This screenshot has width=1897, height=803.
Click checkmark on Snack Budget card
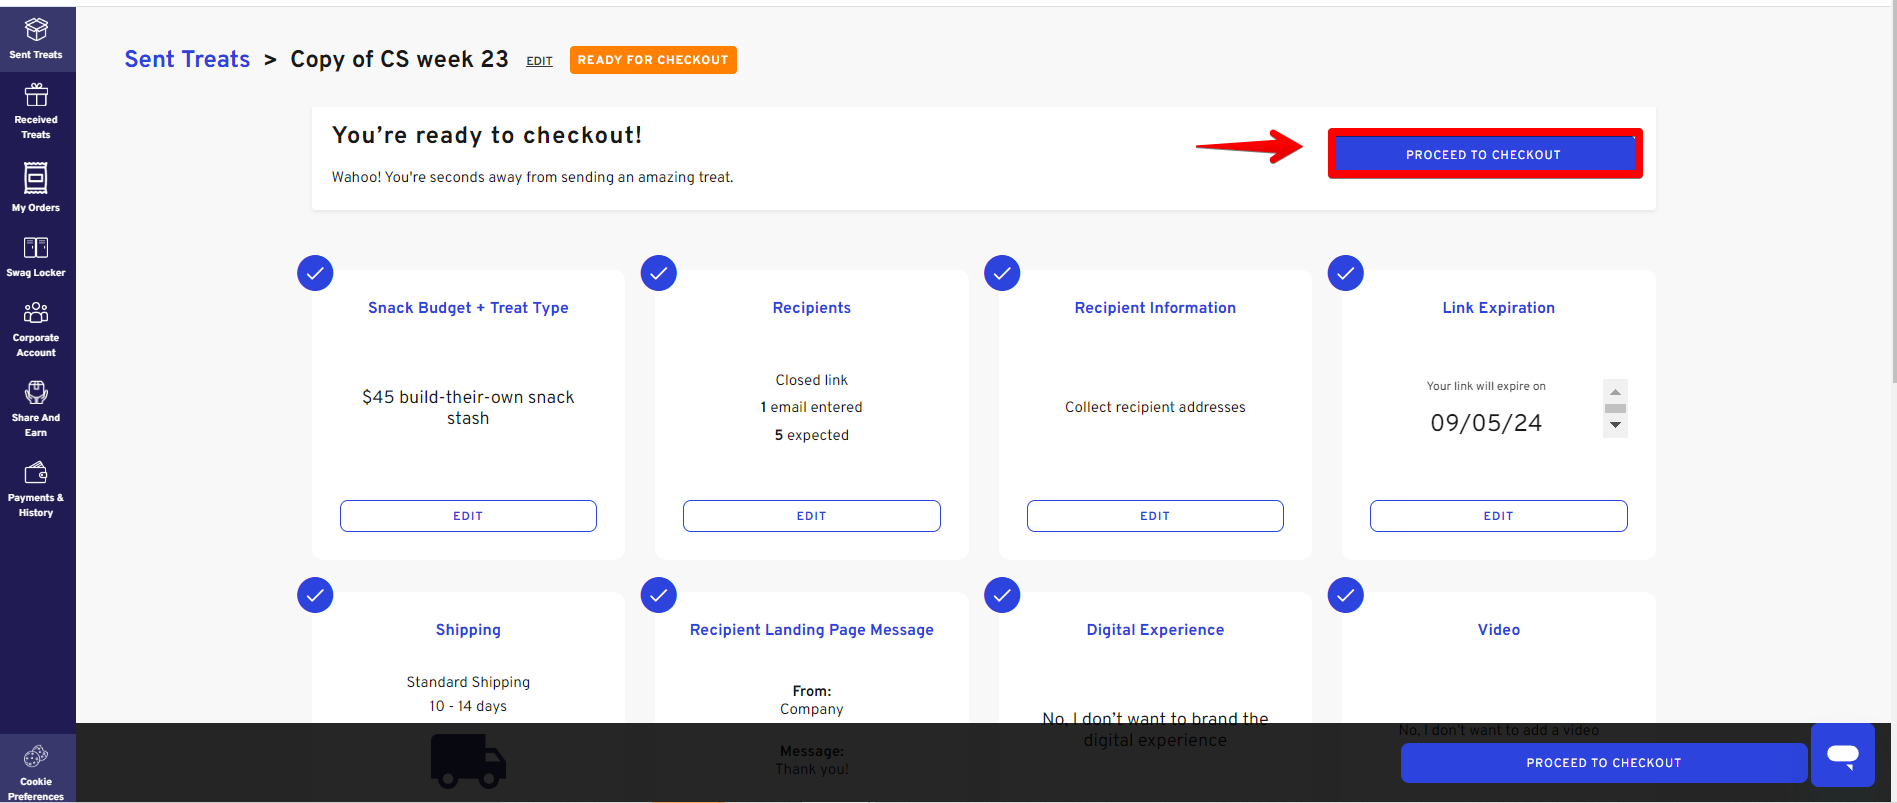point(315,273)
